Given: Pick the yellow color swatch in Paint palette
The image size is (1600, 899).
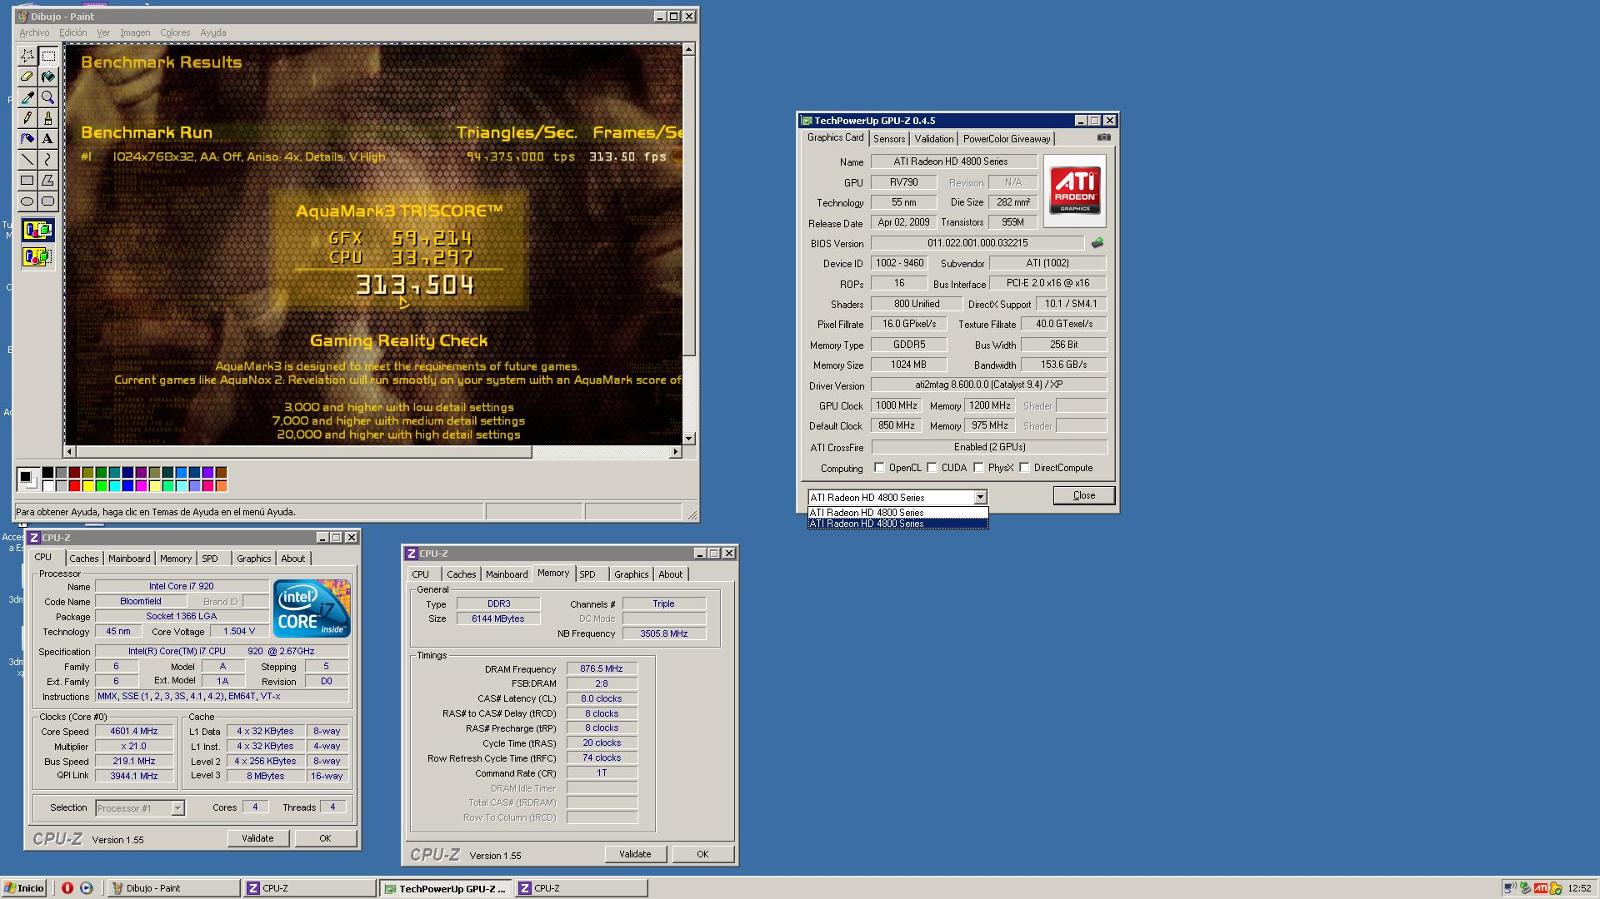Looking at the screenshot, I should pos(88,486).
